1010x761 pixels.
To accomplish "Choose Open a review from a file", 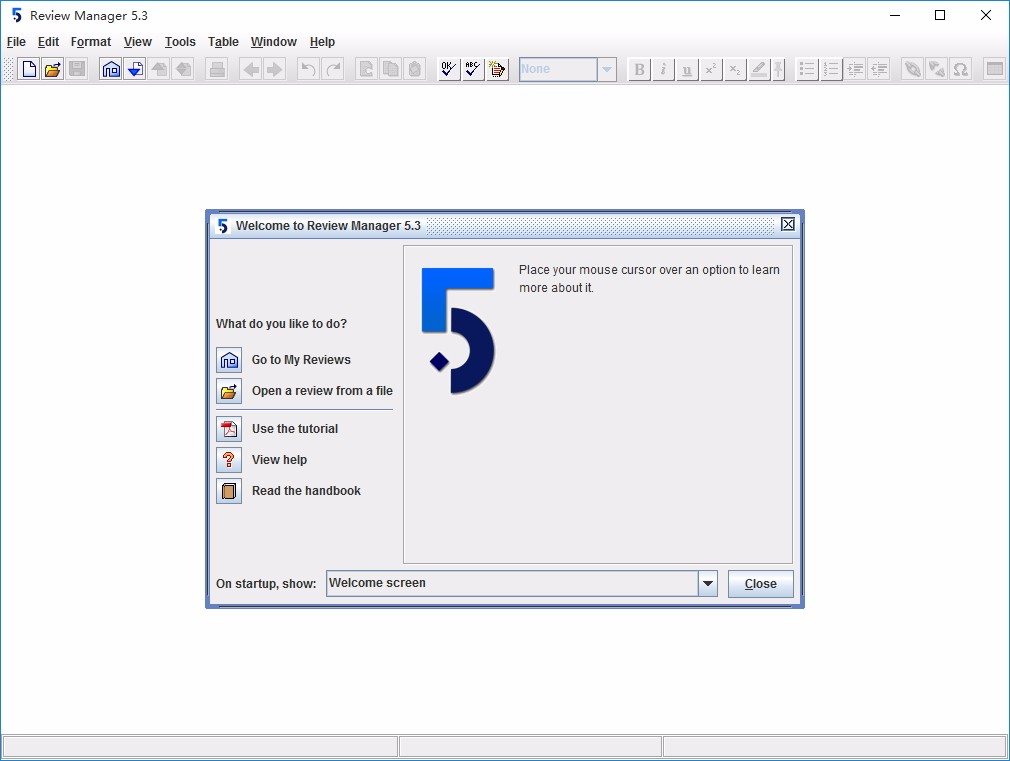I will (x=322, y=391).
